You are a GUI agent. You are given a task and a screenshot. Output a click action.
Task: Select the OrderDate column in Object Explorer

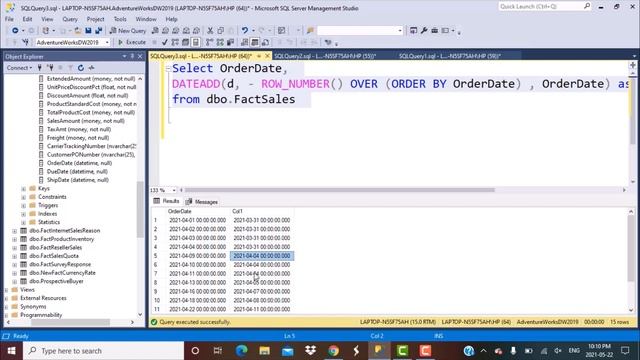coord(79,163)
